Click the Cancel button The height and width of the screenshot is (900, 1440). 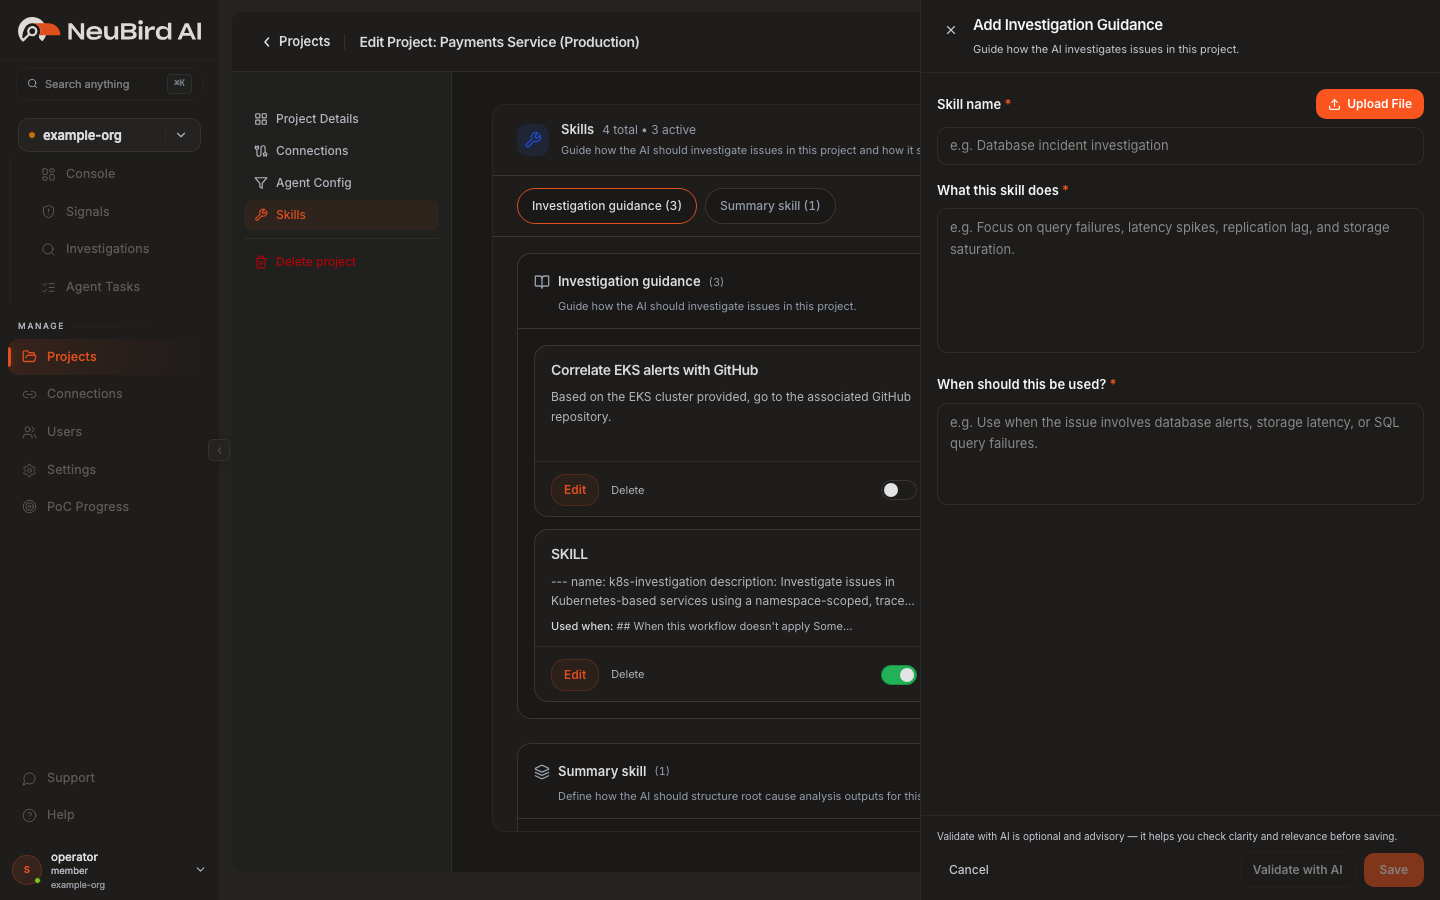(968, 870)
